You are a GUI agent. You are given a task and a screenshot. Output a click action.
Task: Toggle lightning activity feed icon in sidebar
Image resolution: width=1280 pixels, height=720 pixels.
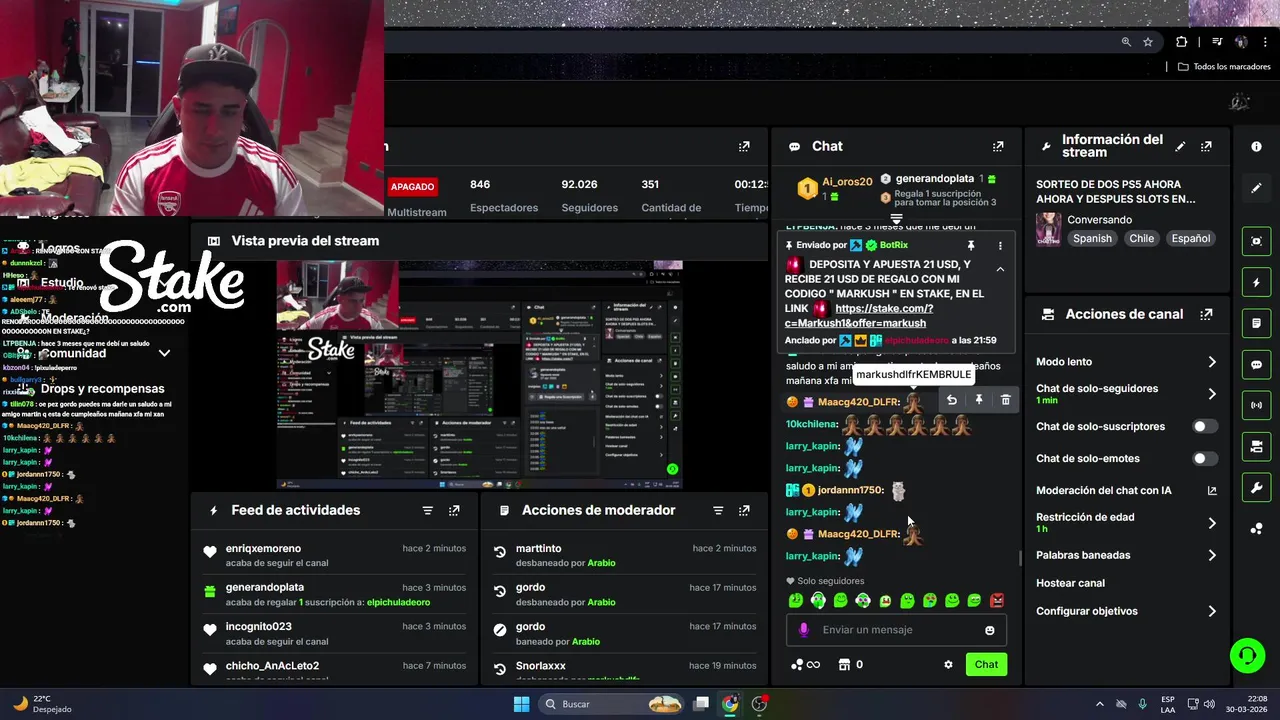(x=1256, y=283)
